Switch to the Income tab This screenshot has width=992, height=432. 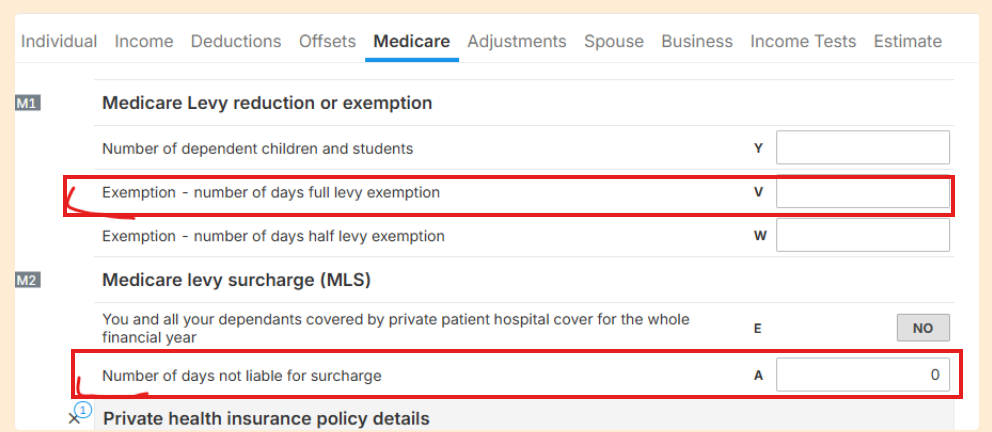(144, 42)
